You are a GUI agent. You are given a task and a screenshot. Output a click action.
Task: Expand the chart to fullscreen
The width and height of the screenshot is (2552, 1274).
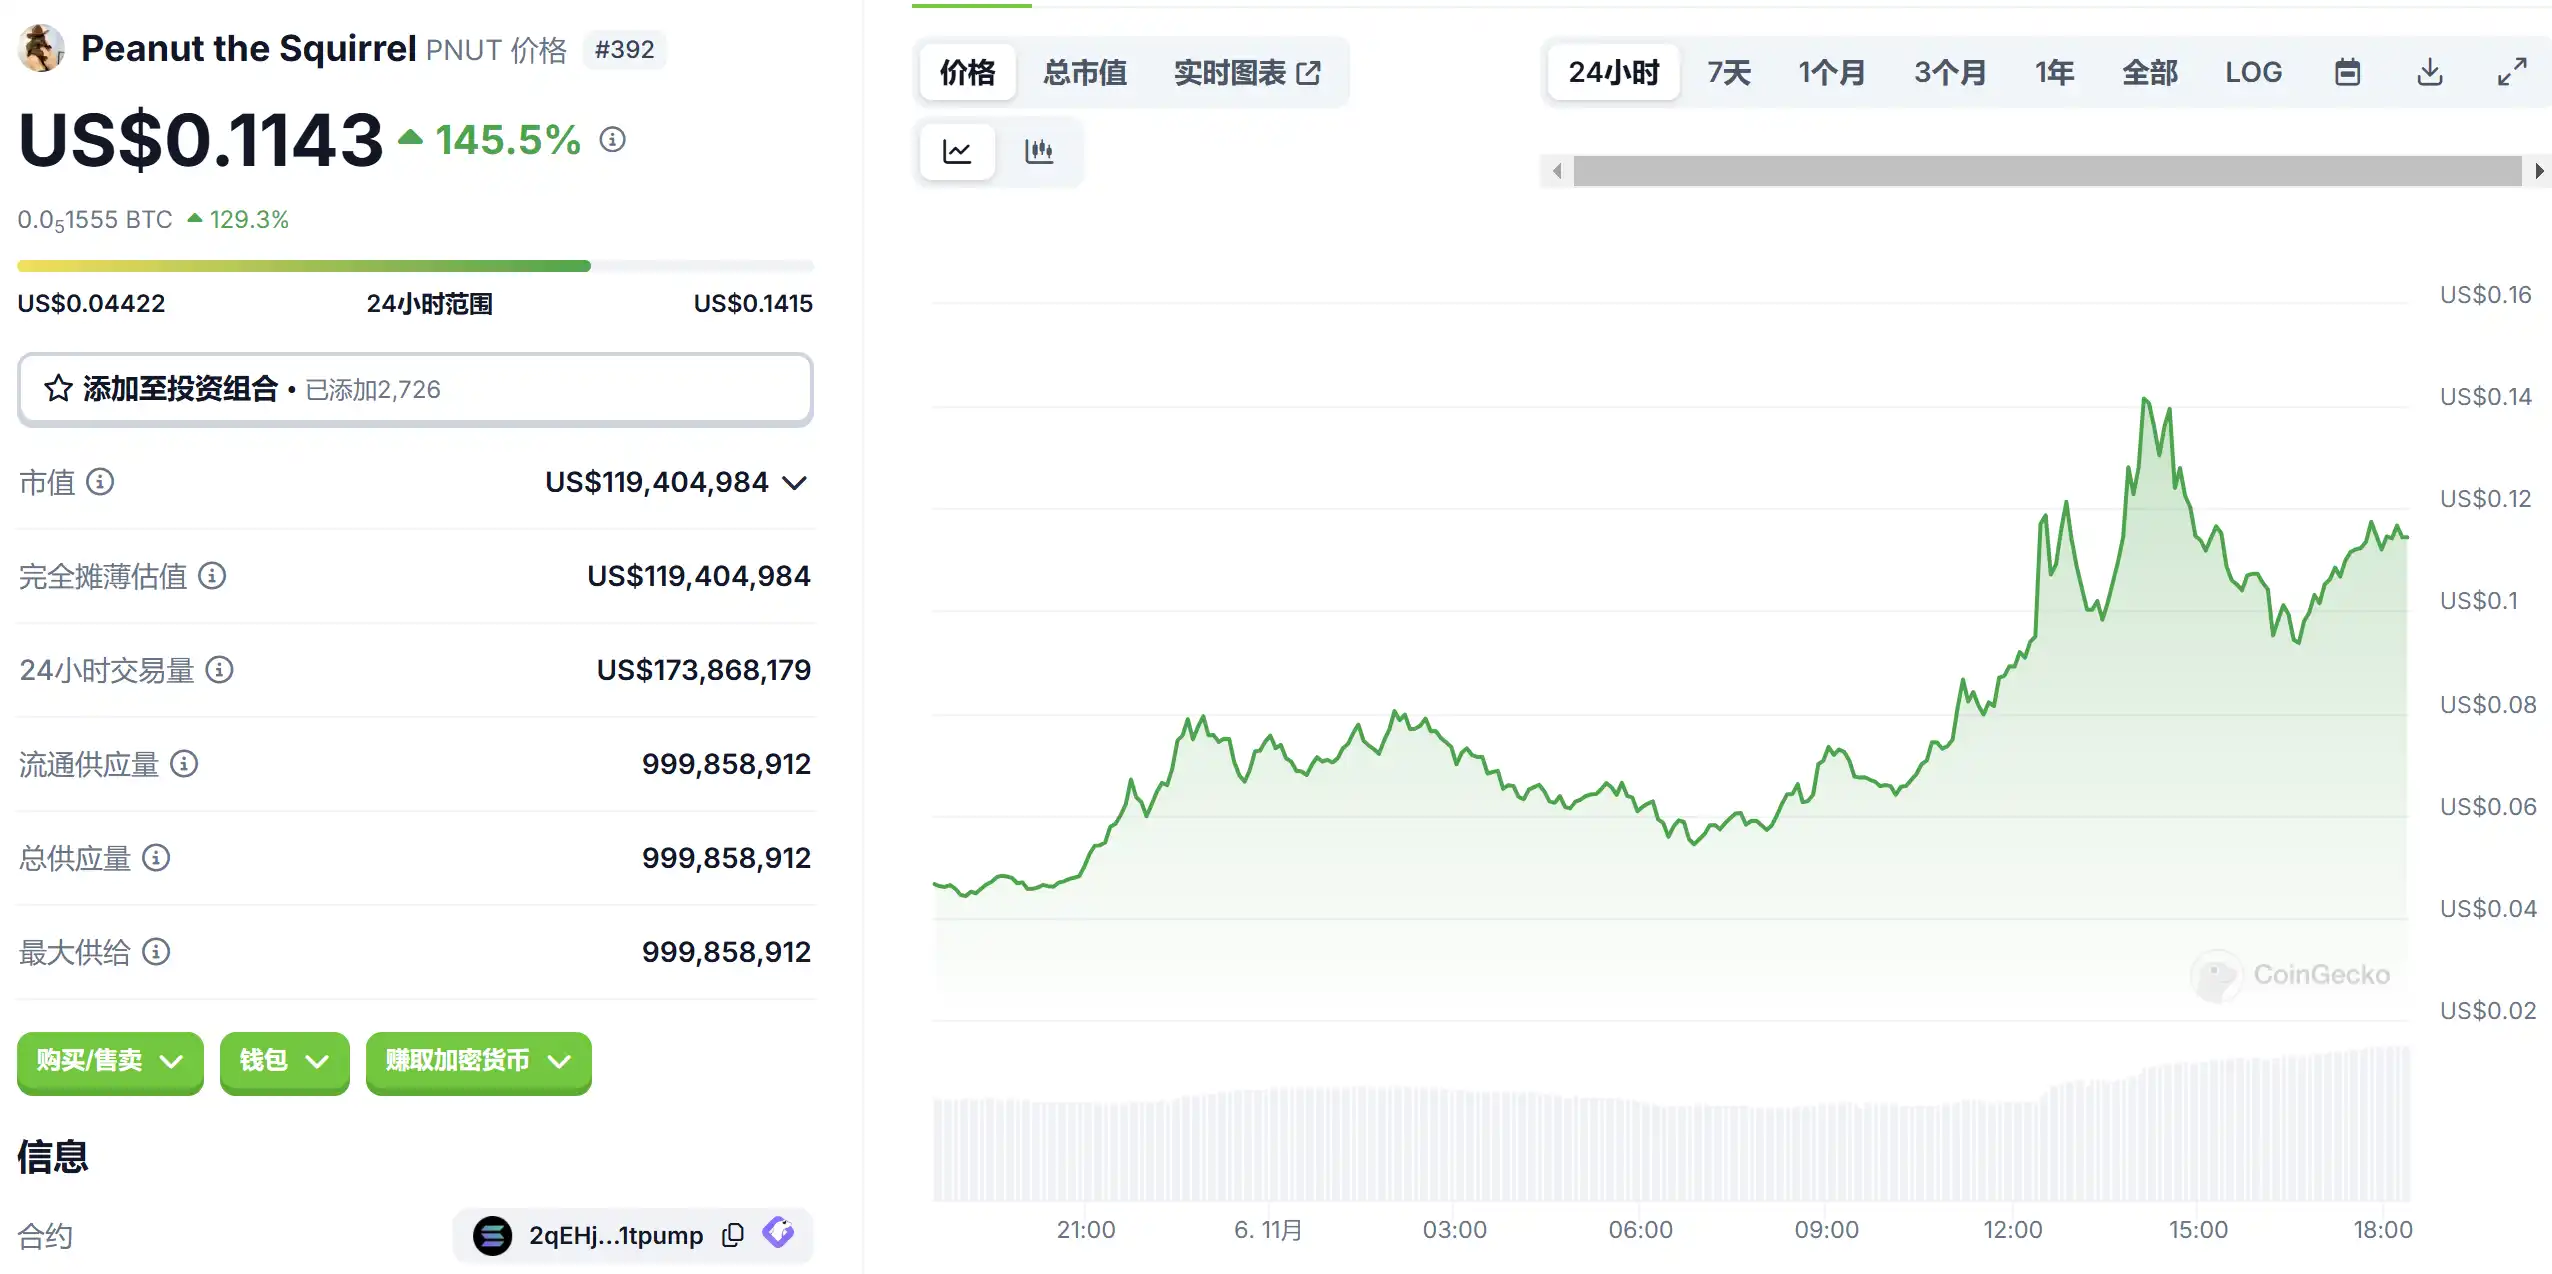(2512, 72)
